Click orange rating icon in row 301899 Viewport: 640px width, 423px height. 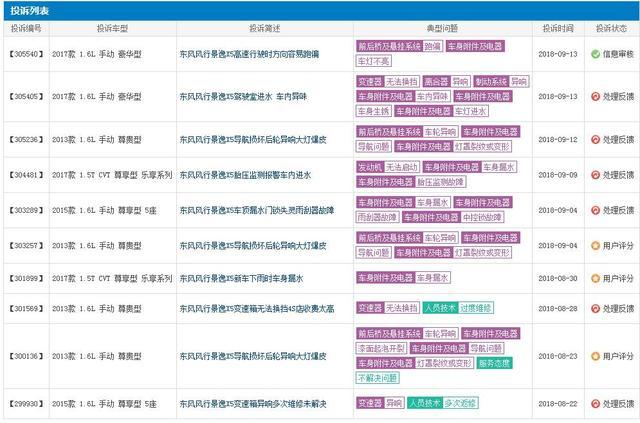tap(596, 278)
